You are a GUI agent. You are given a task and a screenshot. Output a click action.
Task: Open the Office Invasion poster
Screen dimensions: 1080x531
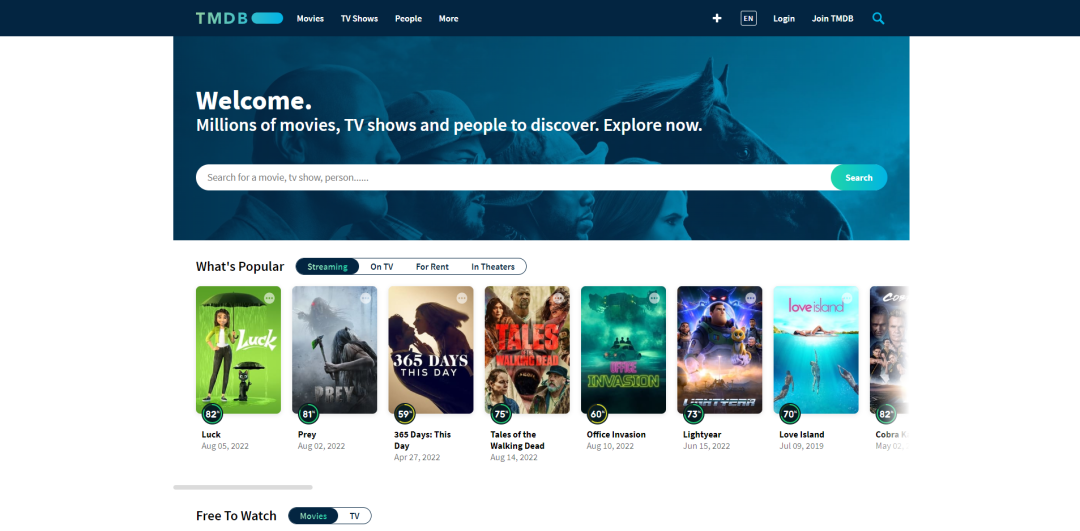pyautogui.click(x=623, y=350)
